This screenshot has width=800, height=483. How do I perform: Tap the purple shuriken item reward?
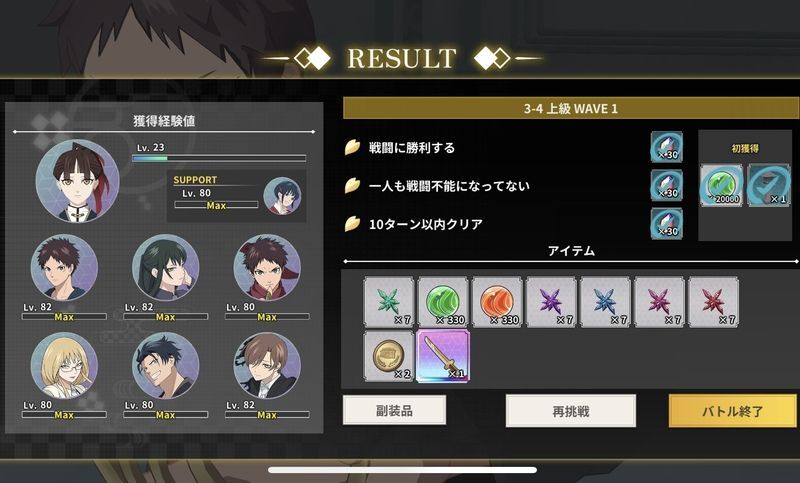551,302
